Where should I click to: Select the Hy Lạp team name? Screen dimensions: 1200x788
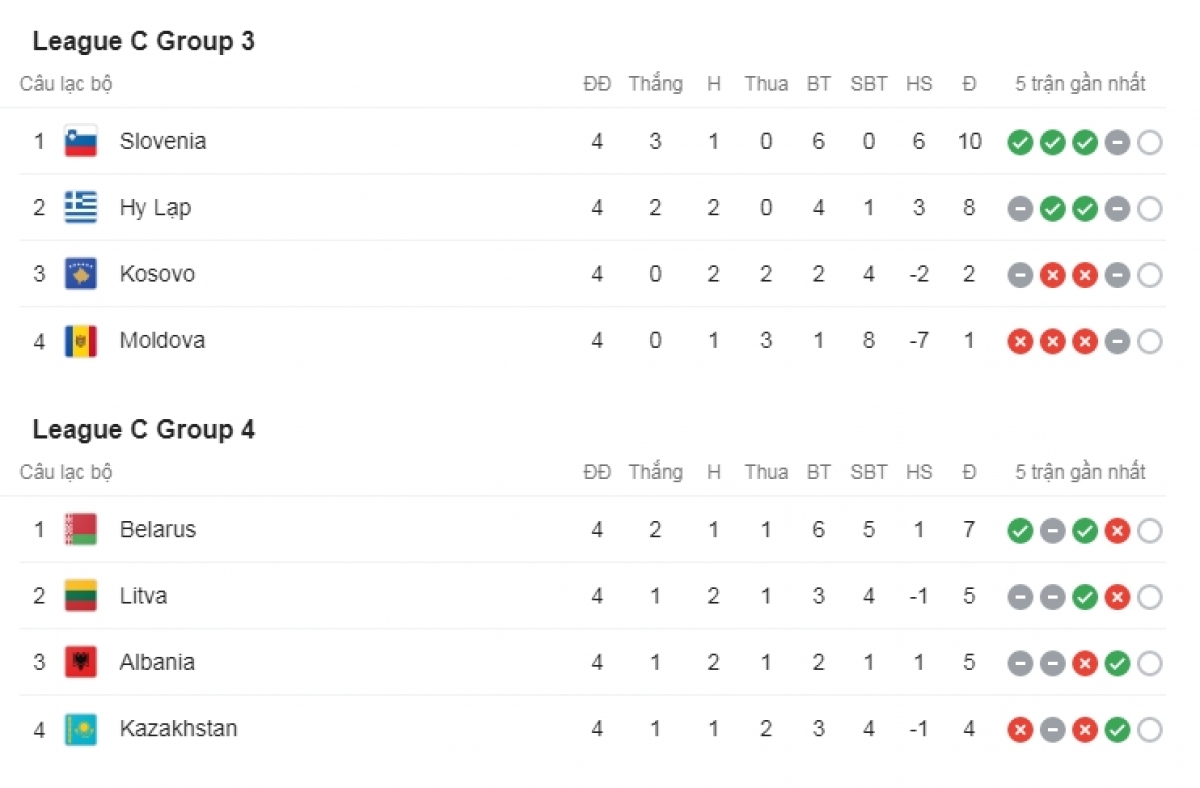[x=155, y=208]
